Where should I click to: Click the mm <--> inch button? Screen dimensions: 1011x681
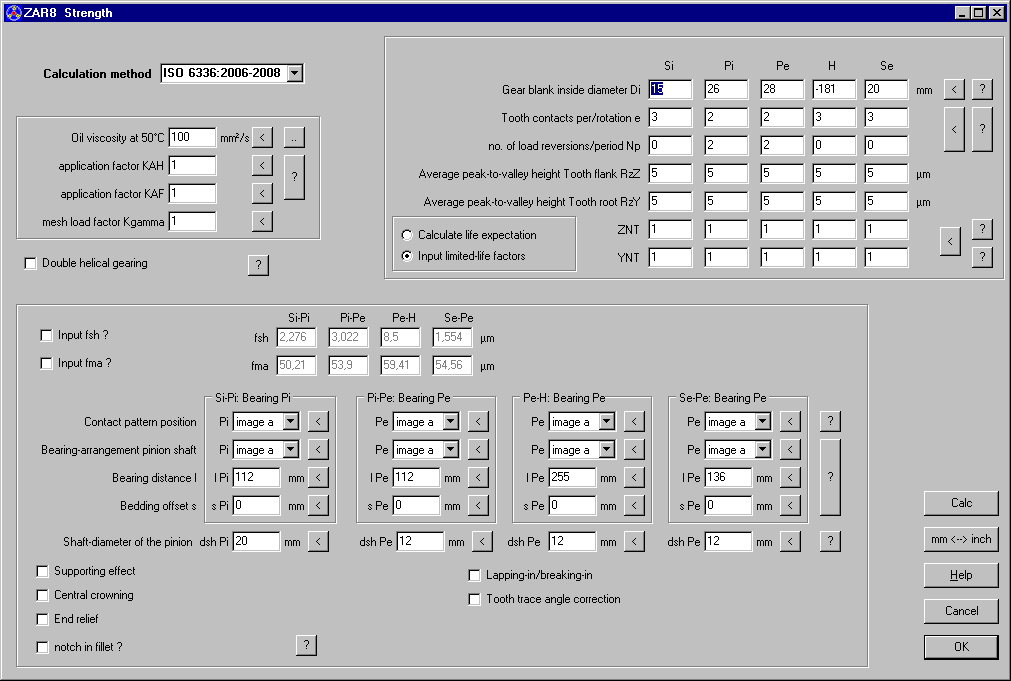tap(960, 539)
